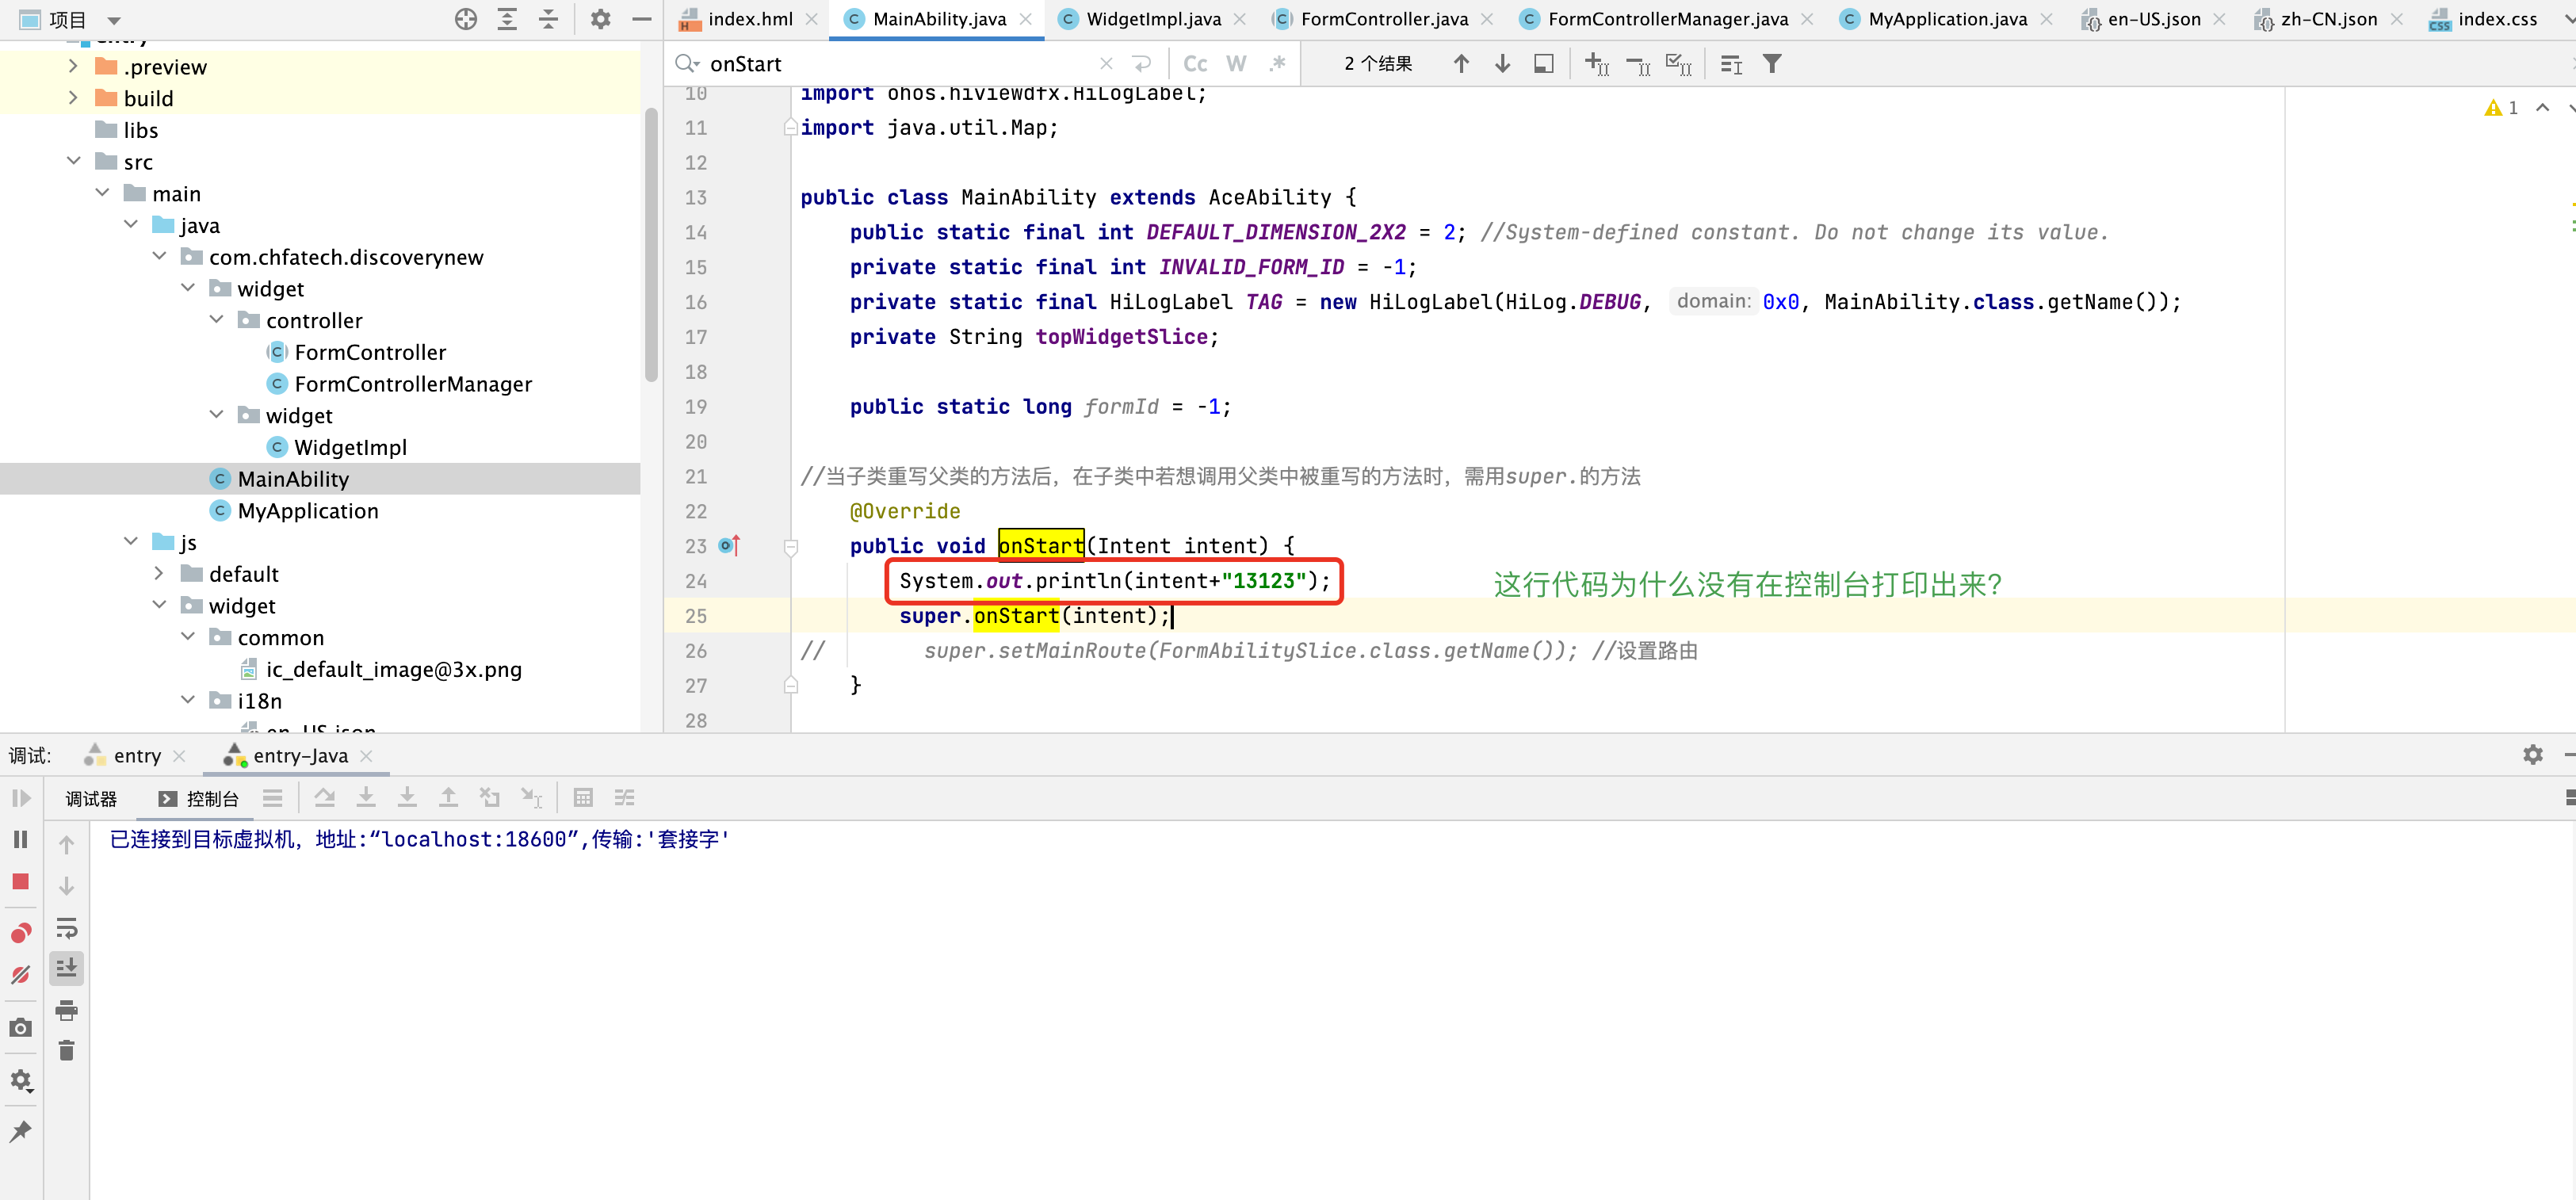The width and height of the screenshot is (2576, 1200).
Task: Go to next search occurrence arrow
Action: click(x=1502, y=64)
